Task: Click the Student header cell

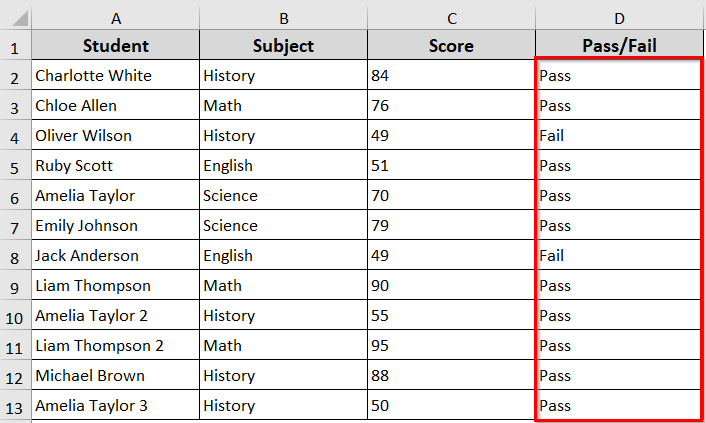Action: 115,45
